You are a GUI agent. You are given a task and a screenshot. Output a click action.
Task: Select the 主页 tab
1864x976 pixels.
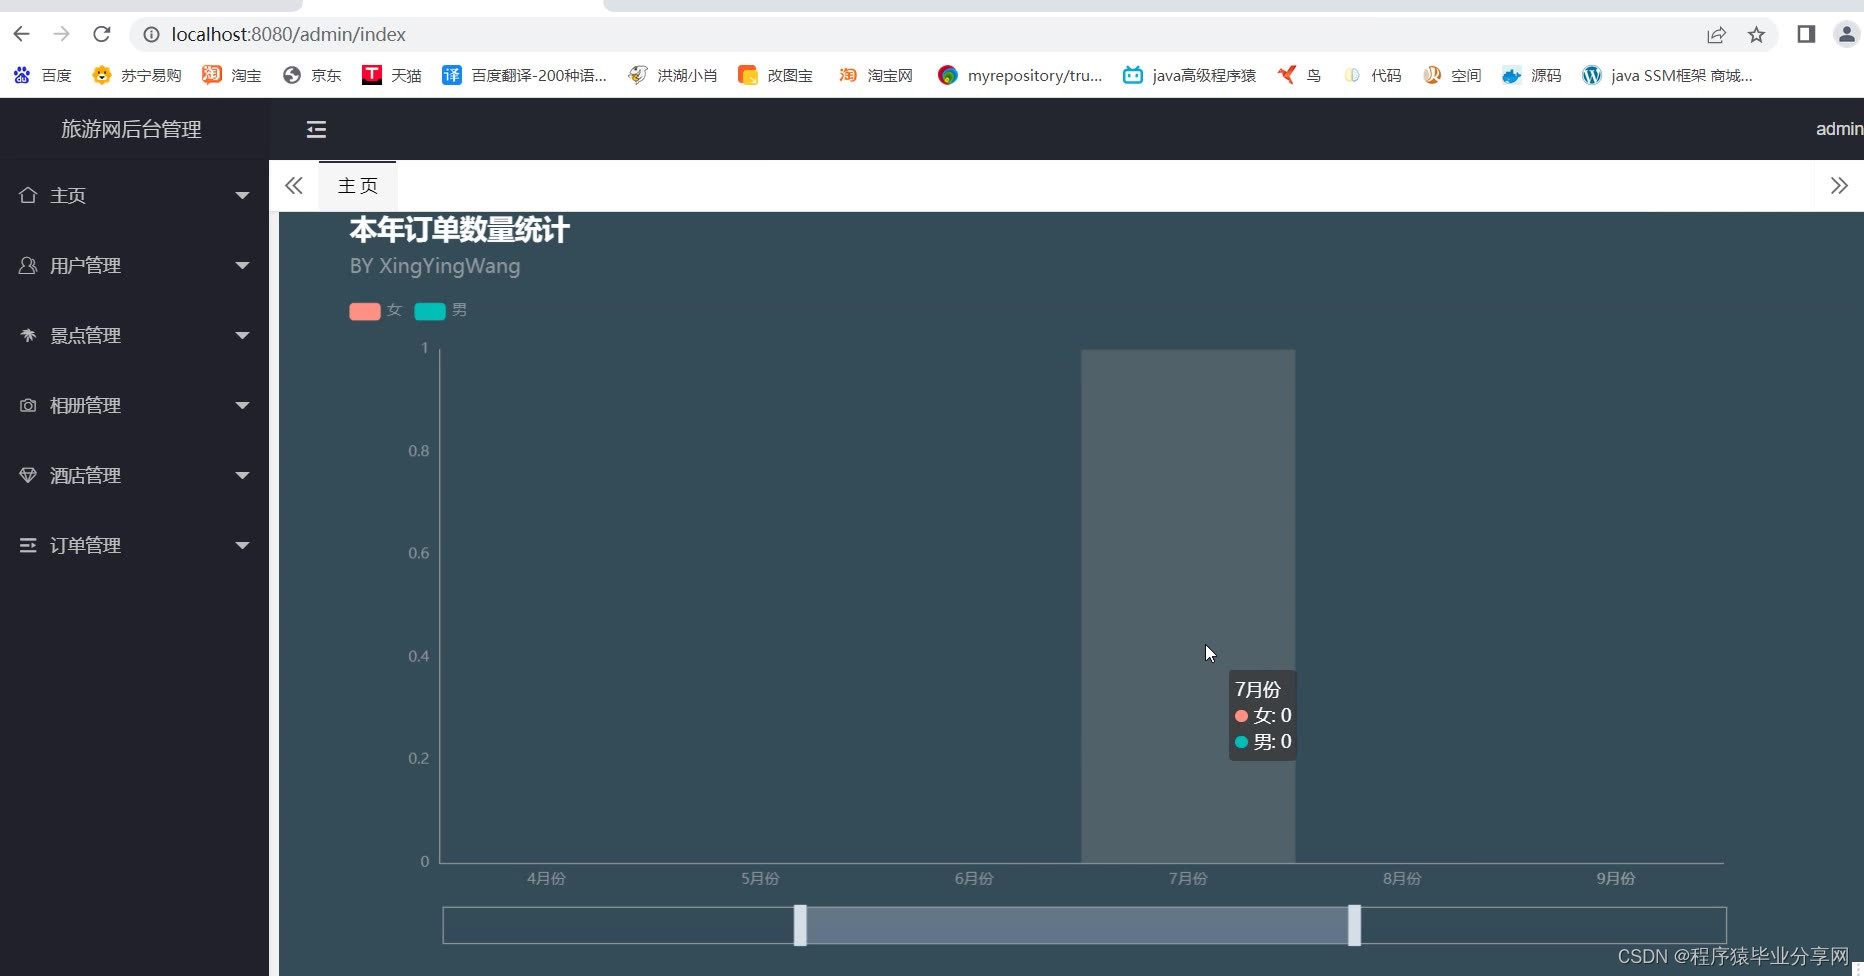(358, 186)
